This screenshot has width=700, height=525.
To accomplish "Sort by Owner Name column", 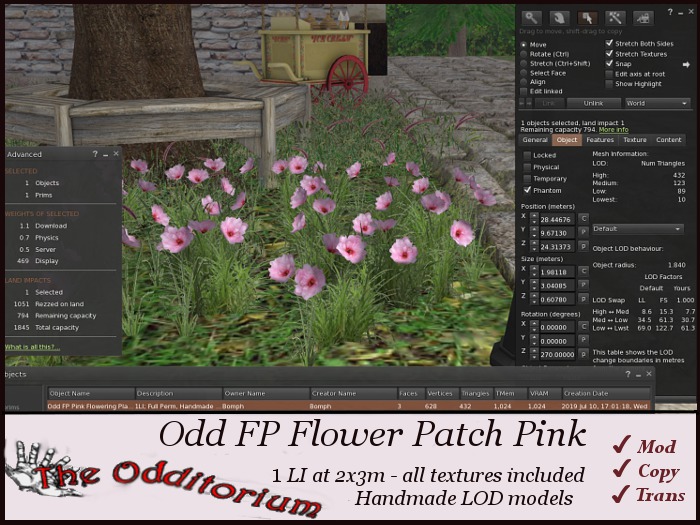I will (266, 393).
